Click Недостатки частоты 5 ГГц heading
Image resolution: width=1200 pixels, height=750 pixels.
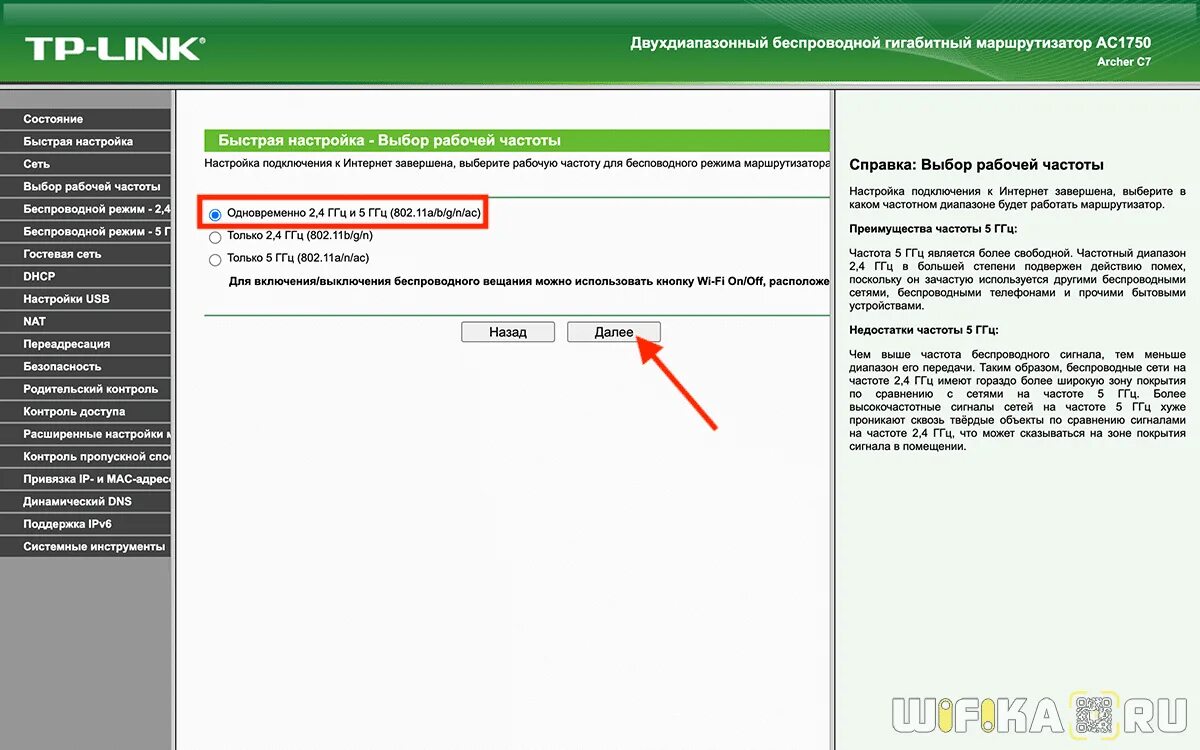click(923, 329)
